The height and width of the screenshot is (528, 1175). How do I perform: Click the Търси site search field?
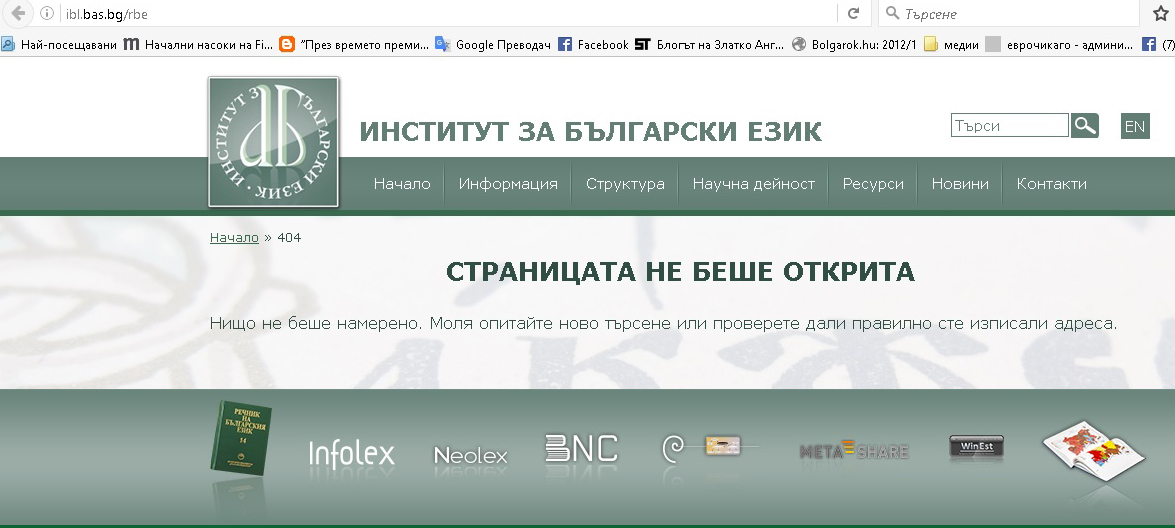pyautogui.click(x=1009, y=126)
